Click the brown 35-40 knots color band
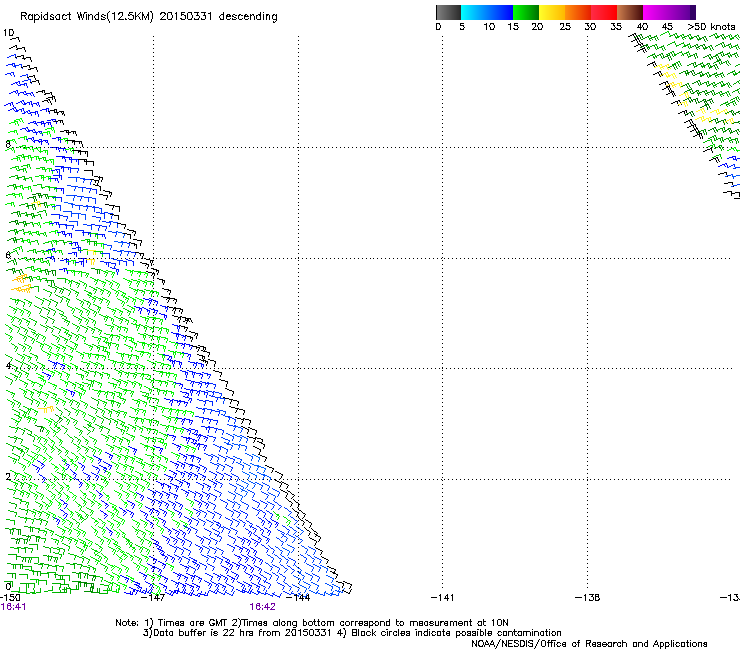Screen dimensions: 740x650 630,12
